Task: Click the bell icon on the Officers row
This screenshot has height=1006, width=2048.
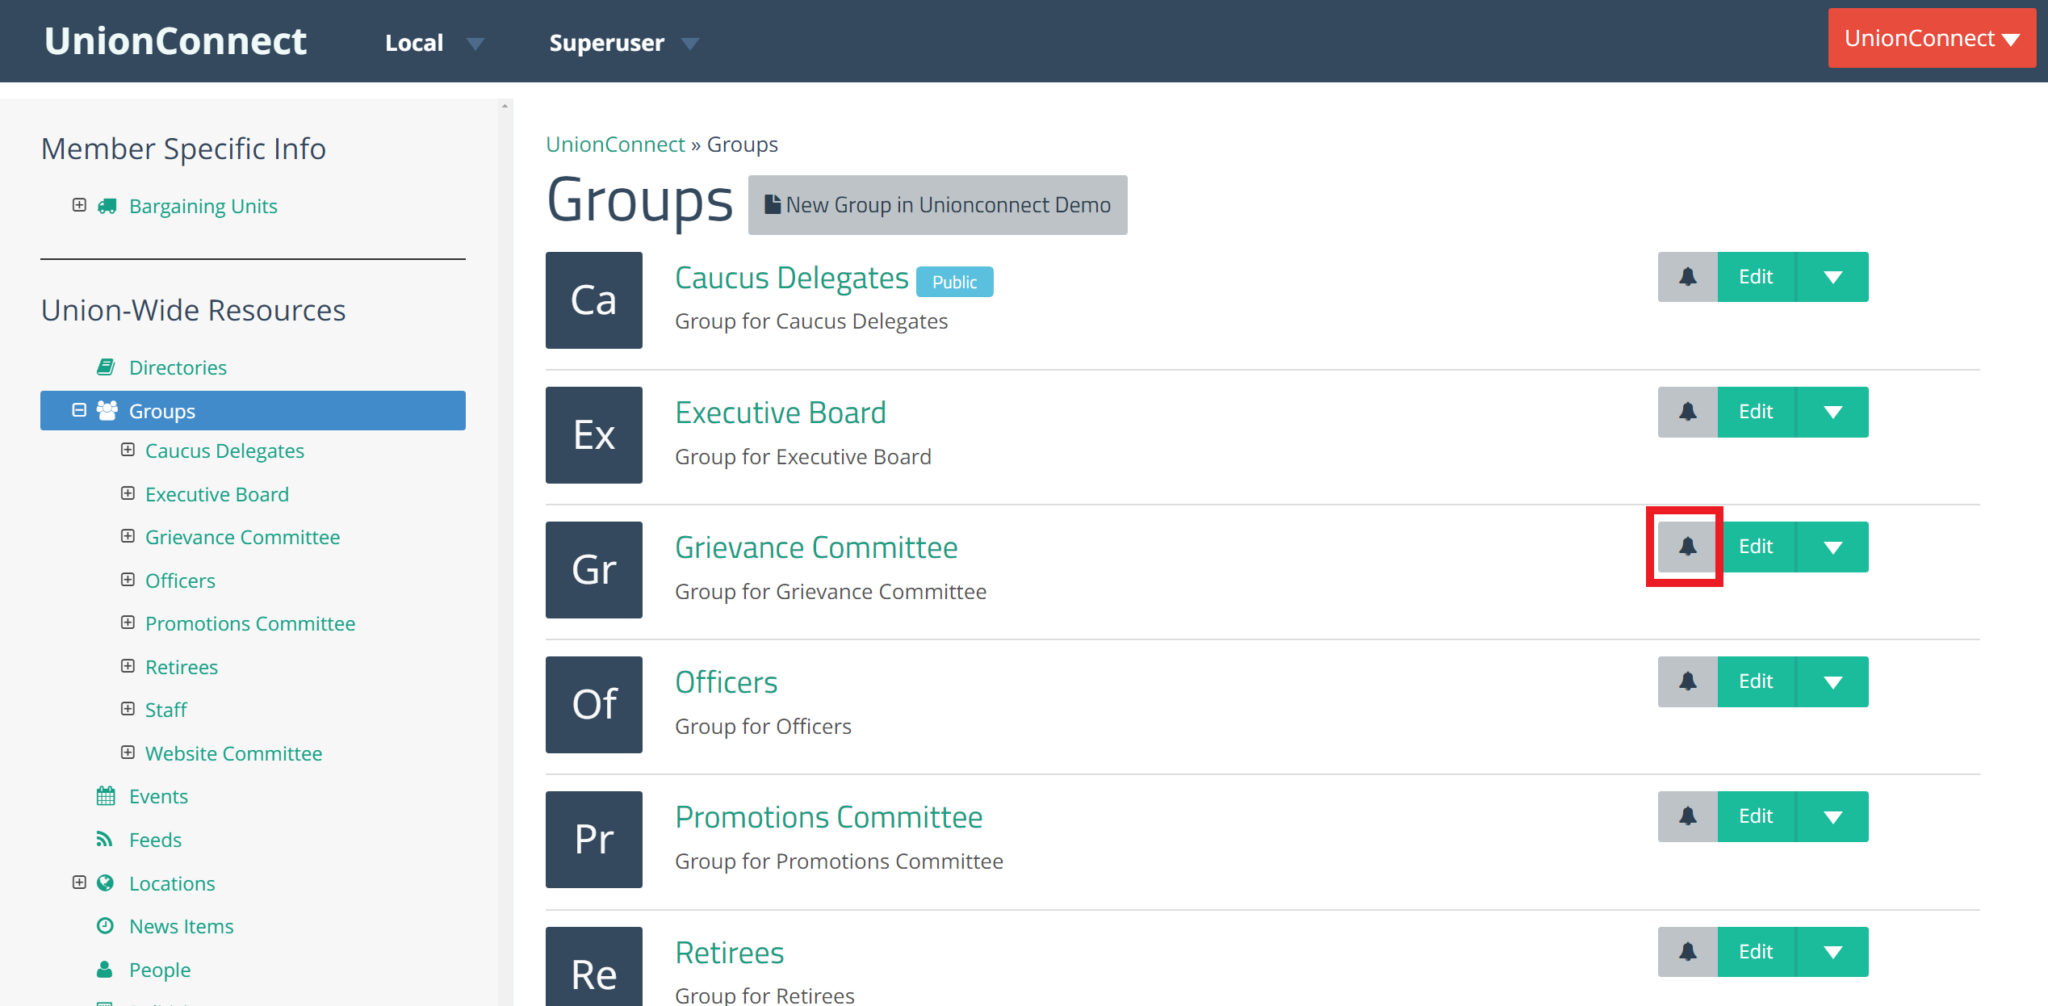Action: [1686, 681]
